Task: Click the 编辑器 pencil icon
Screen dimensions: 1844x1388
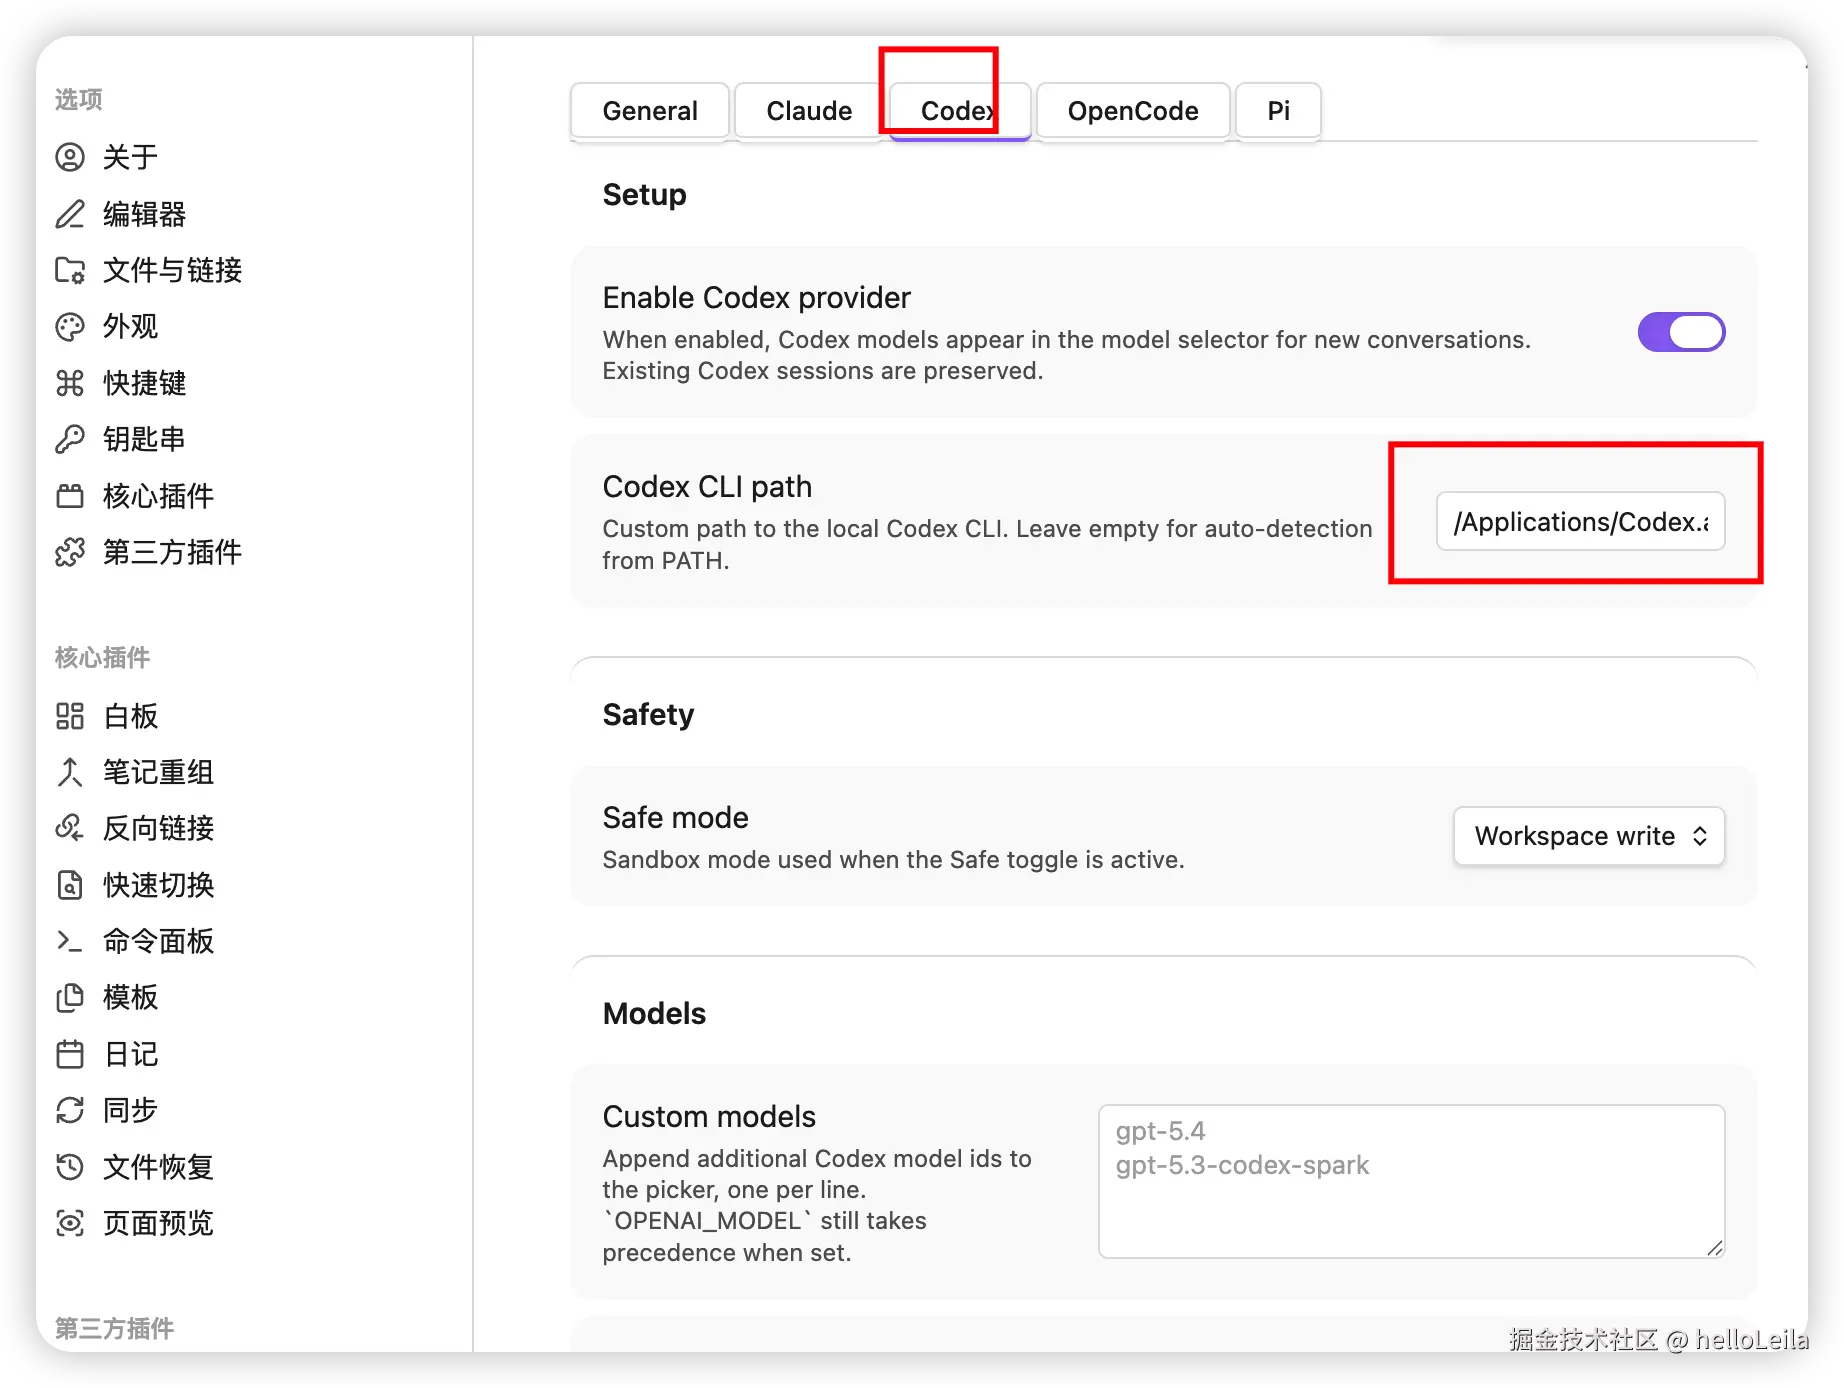Action: 70,214
